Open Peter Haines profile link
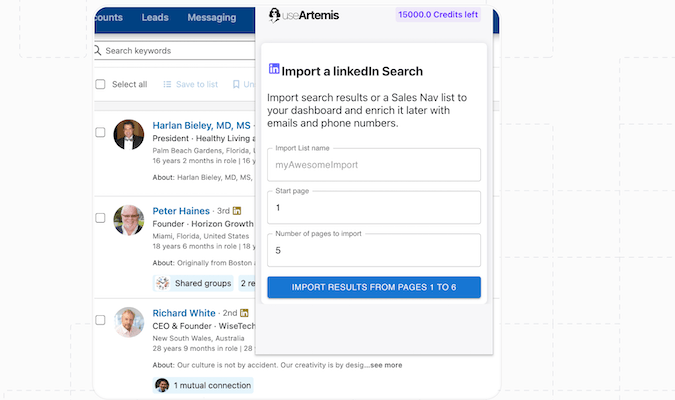This screenshot has height=400, width=675. [x=181, y=211]
